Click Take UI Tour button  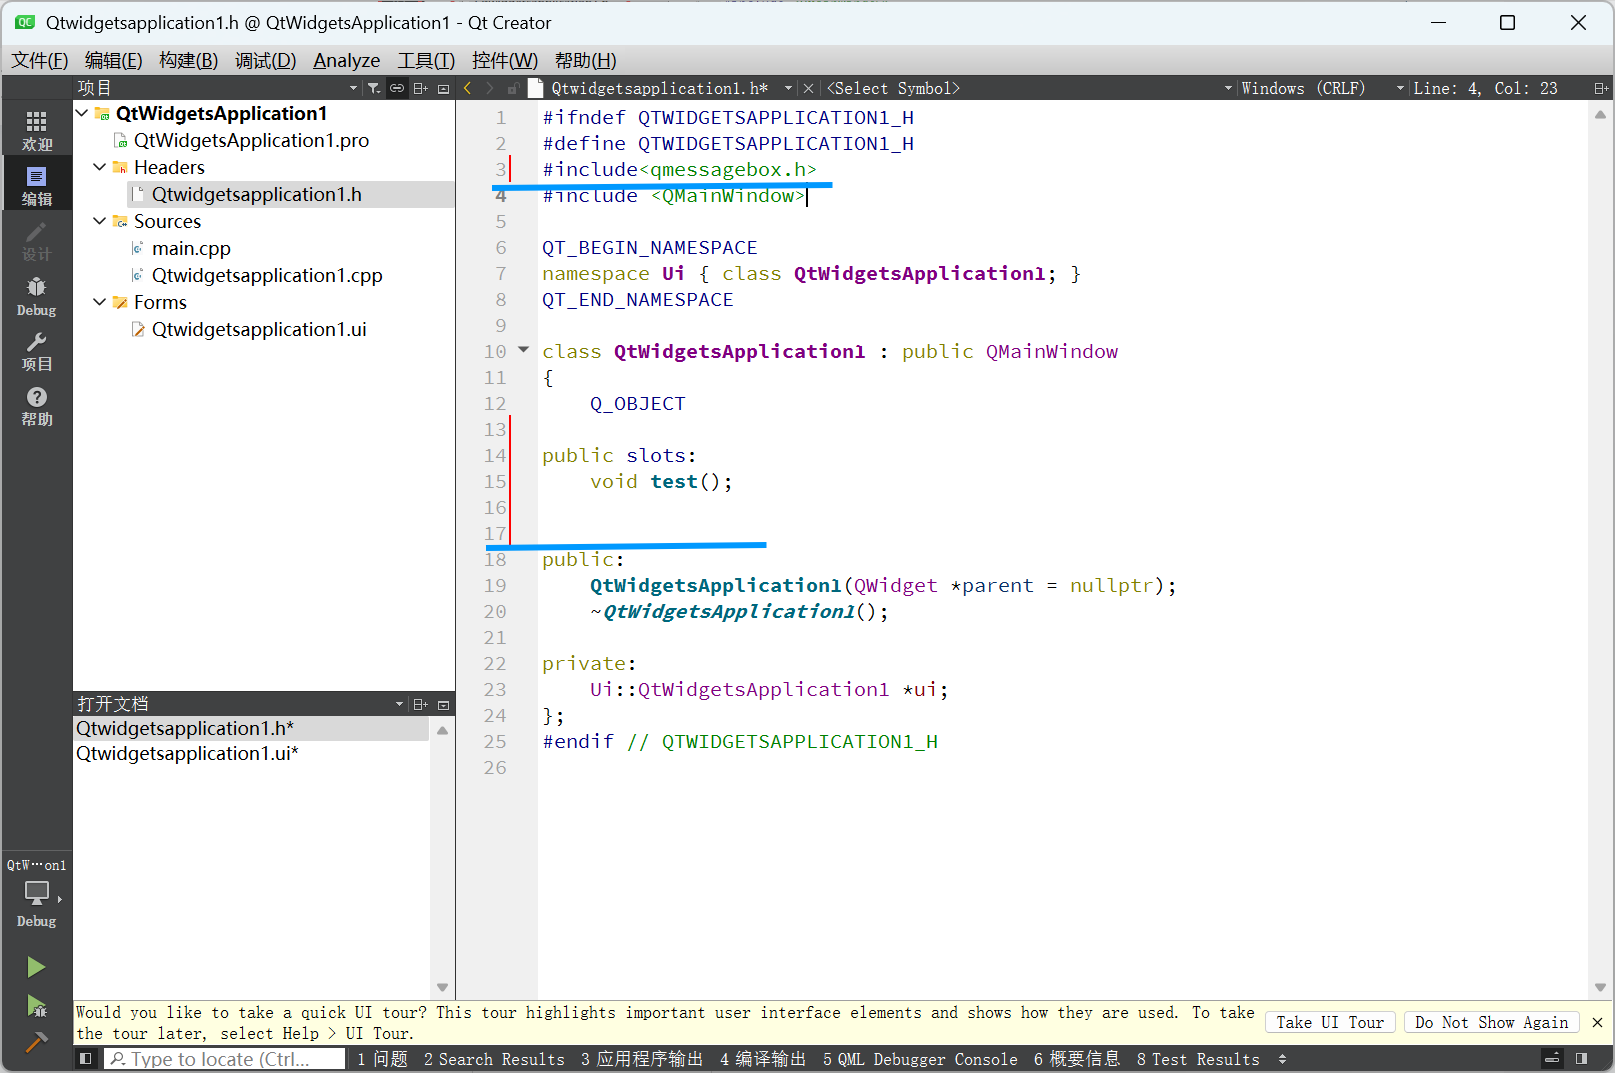(1330, 1022)
